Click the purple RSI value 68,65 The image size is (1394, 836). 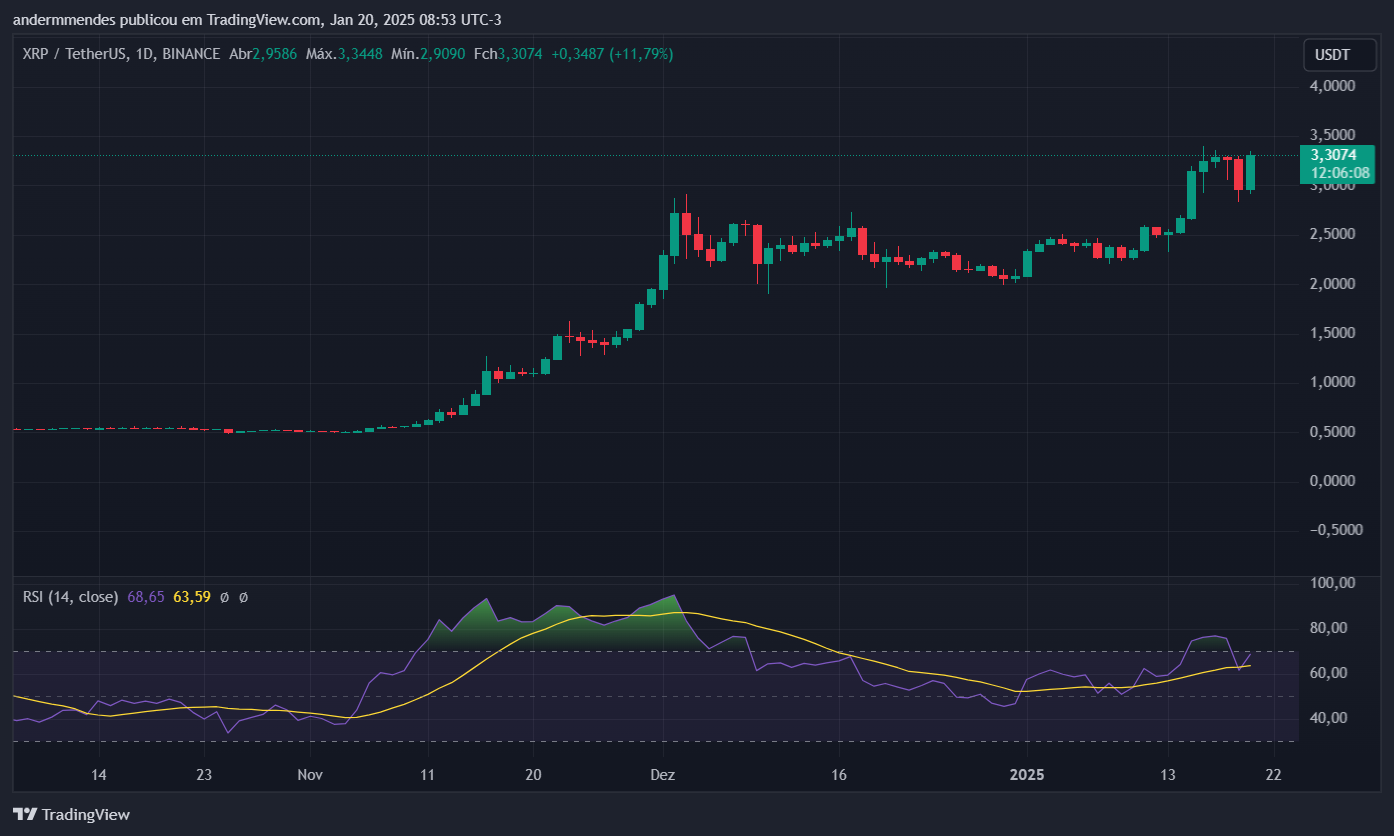146,597
